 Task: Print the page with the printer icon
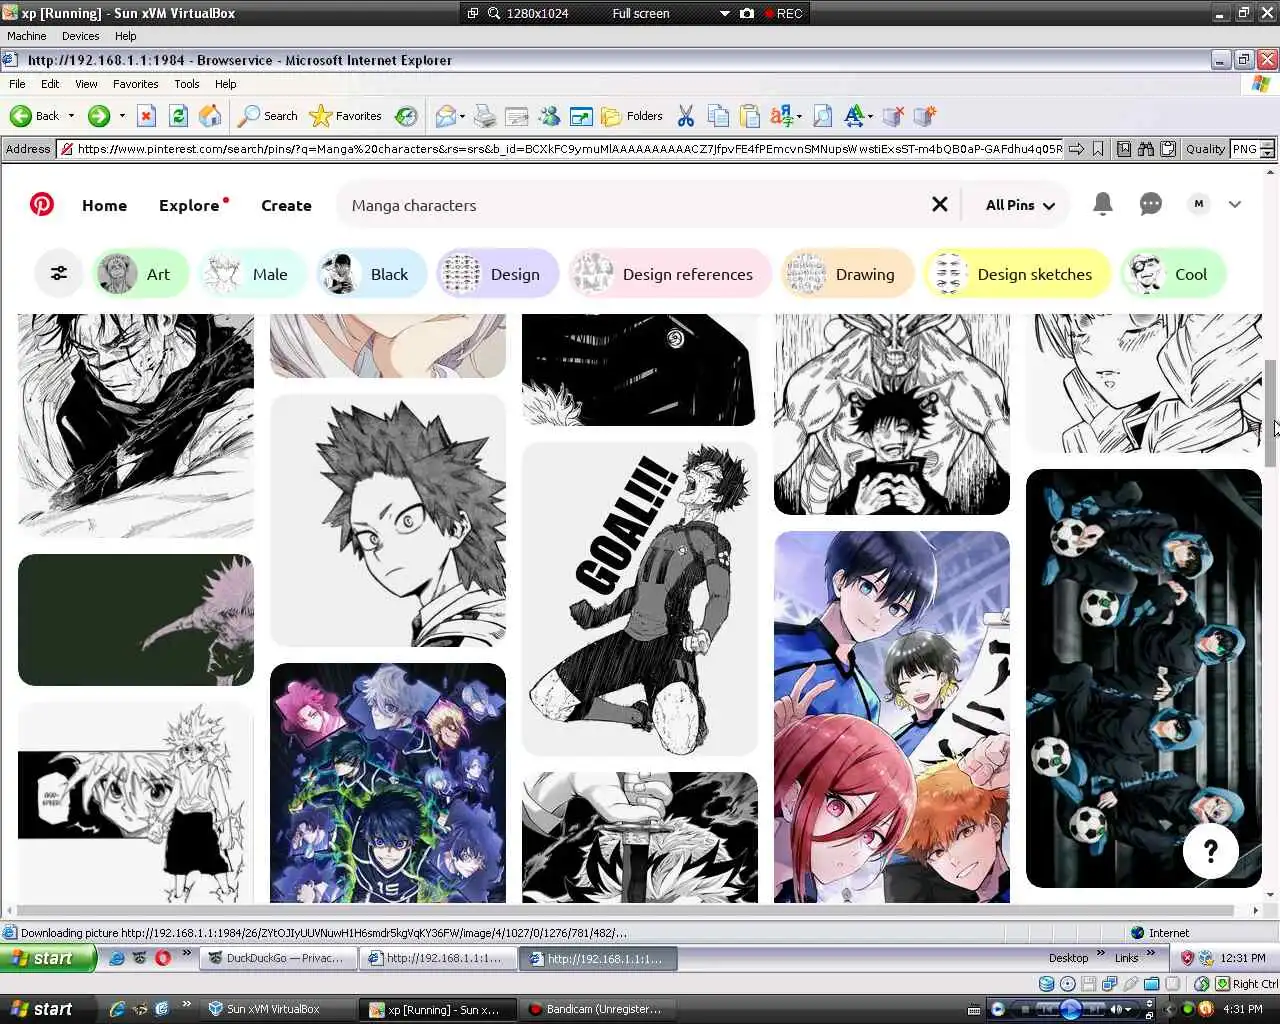485,116
